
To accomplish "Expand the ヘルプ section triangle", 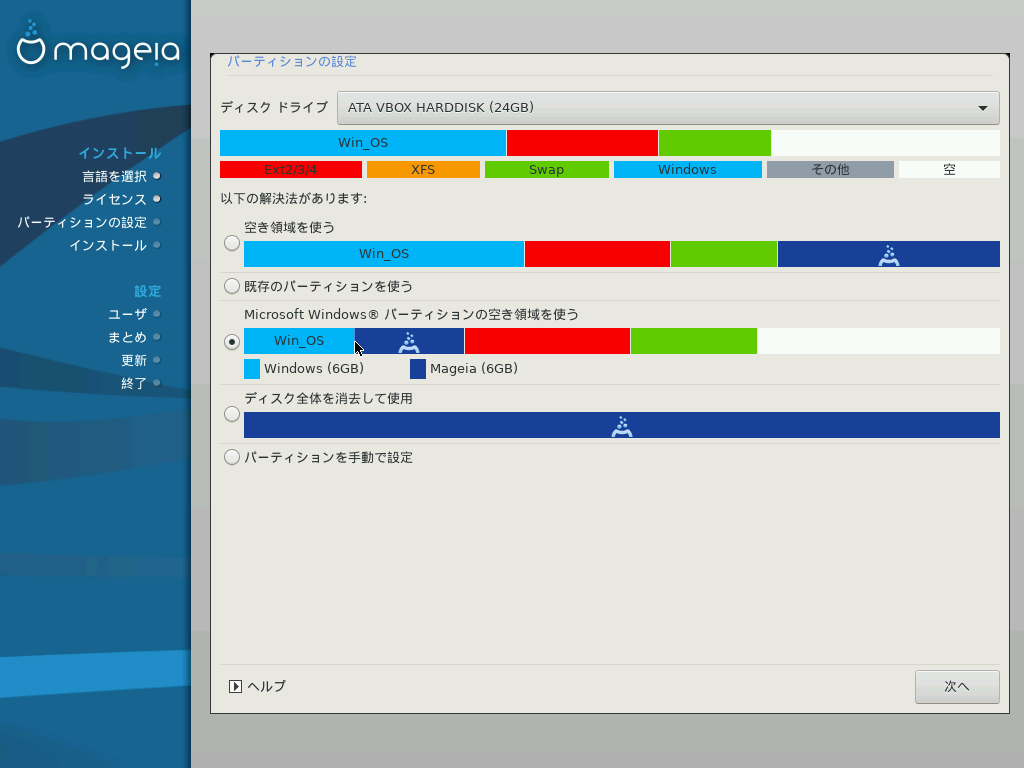I will 235,686.
